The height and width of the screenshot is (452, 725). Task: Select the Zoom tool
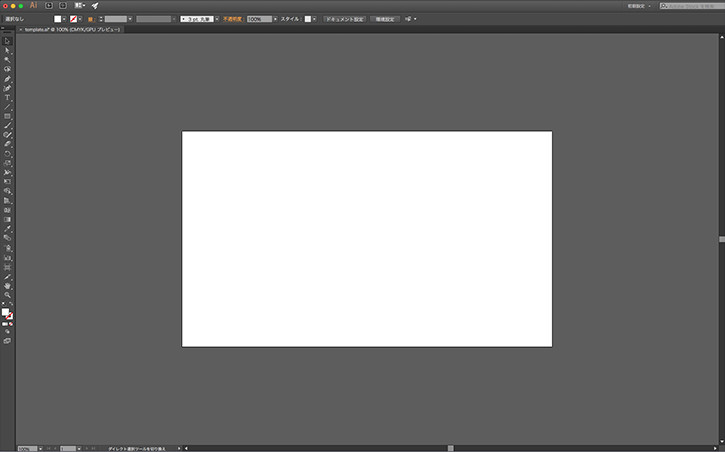coord(7,295)
